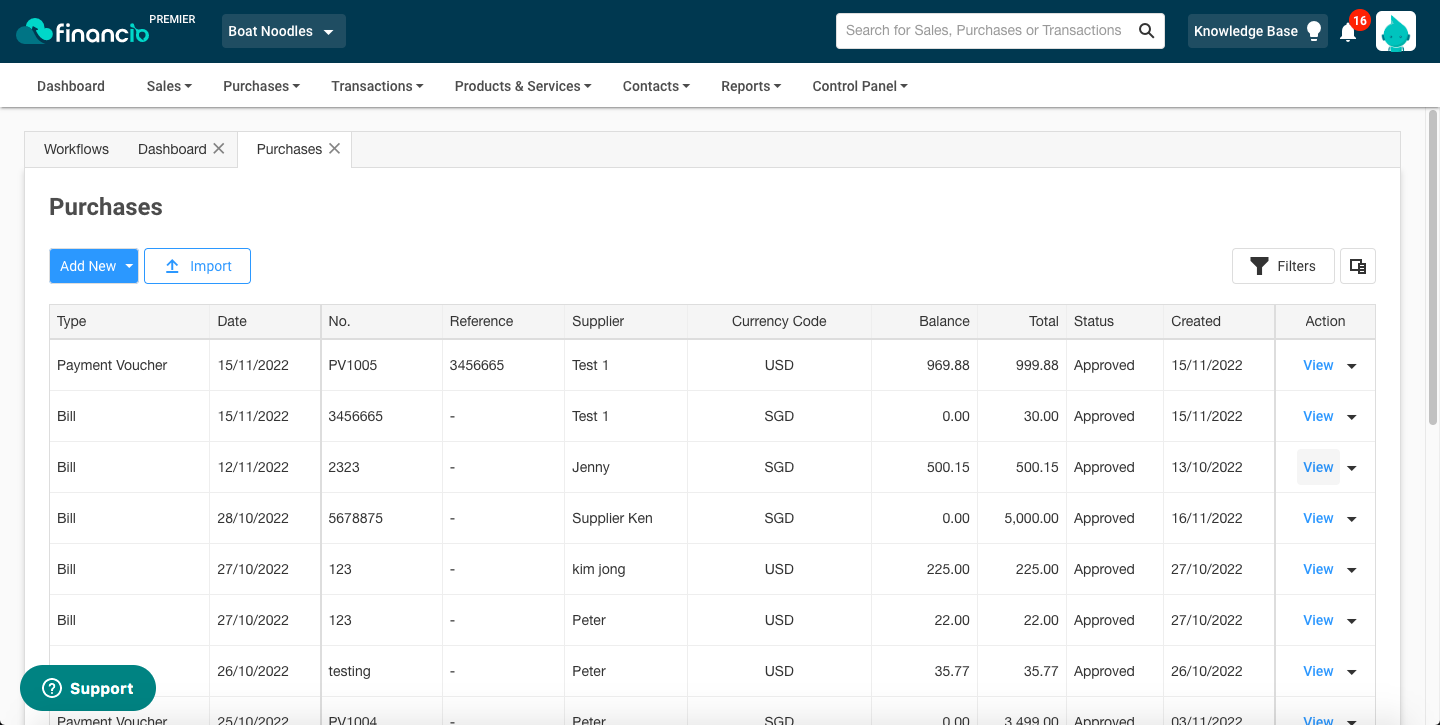Click the Knowledge Base lightbulb button
1440x725 pixels.
(x=1258, y=31)
